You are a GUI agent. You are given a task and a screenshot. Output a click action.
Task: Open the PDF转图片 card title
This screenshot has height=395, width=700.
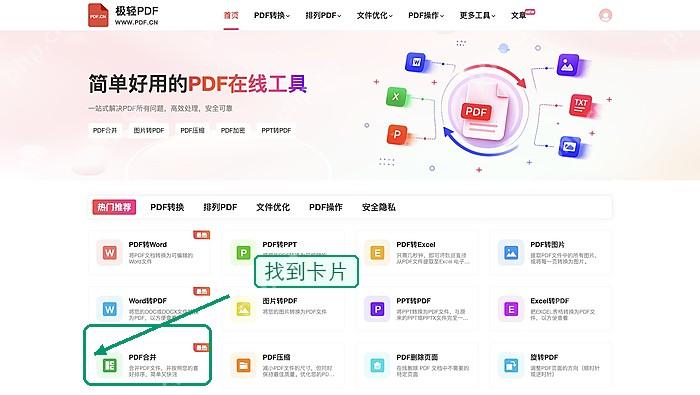pos(547,245)
